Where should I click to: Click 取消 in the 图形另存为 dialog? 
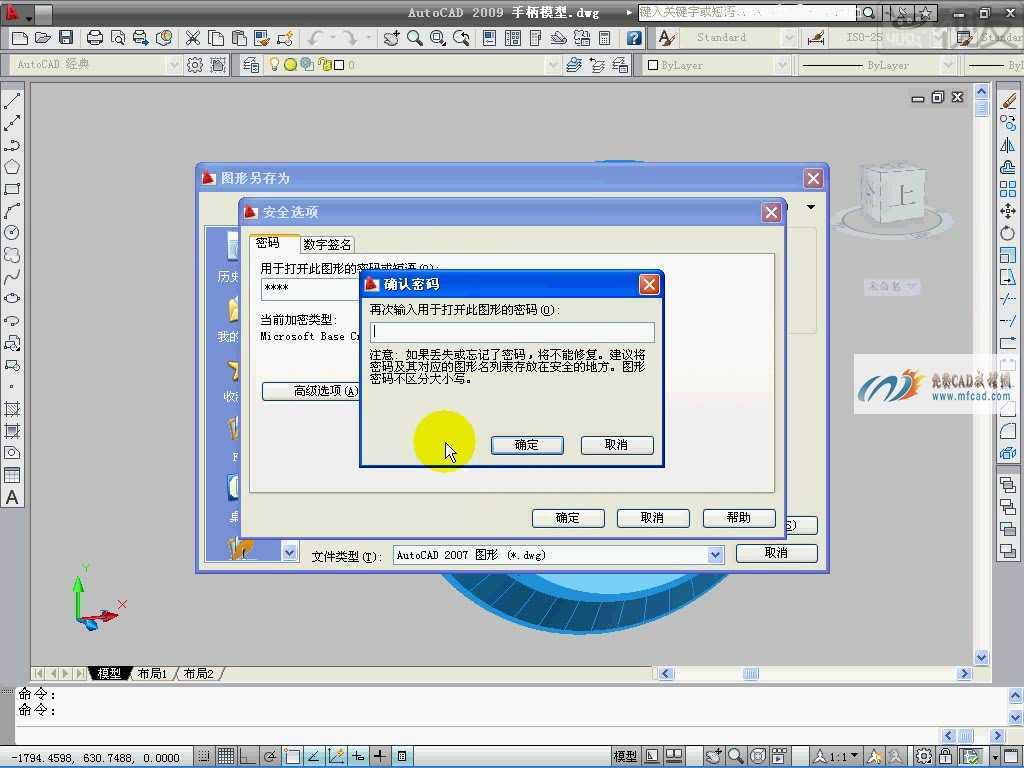(776, 553)
